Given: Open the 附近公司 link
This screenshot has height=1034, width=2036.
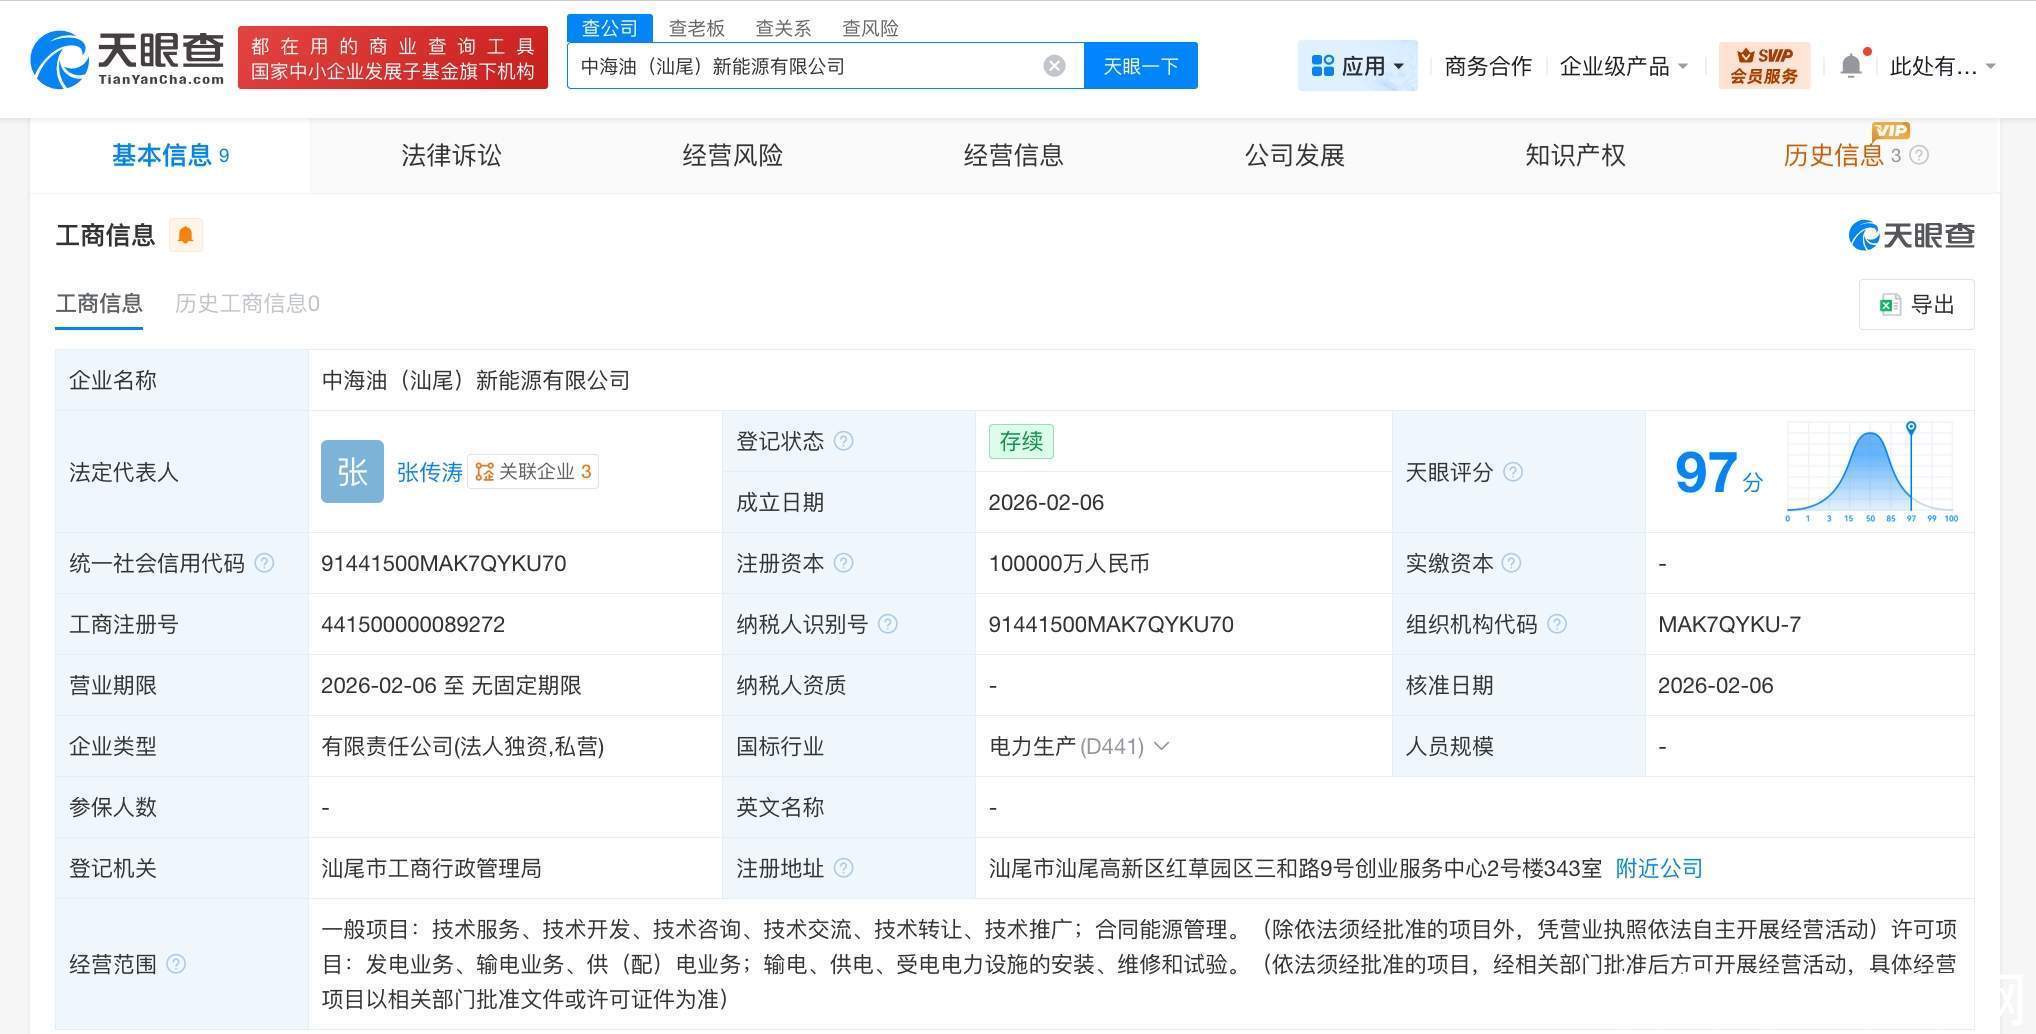Looking at the screenshot, I should (x=1658, y=868).
